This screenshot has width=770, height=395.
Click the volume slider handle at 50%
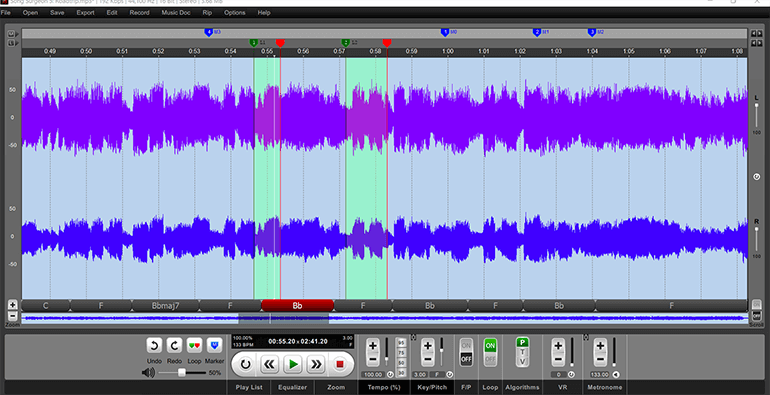pos(182,373)
